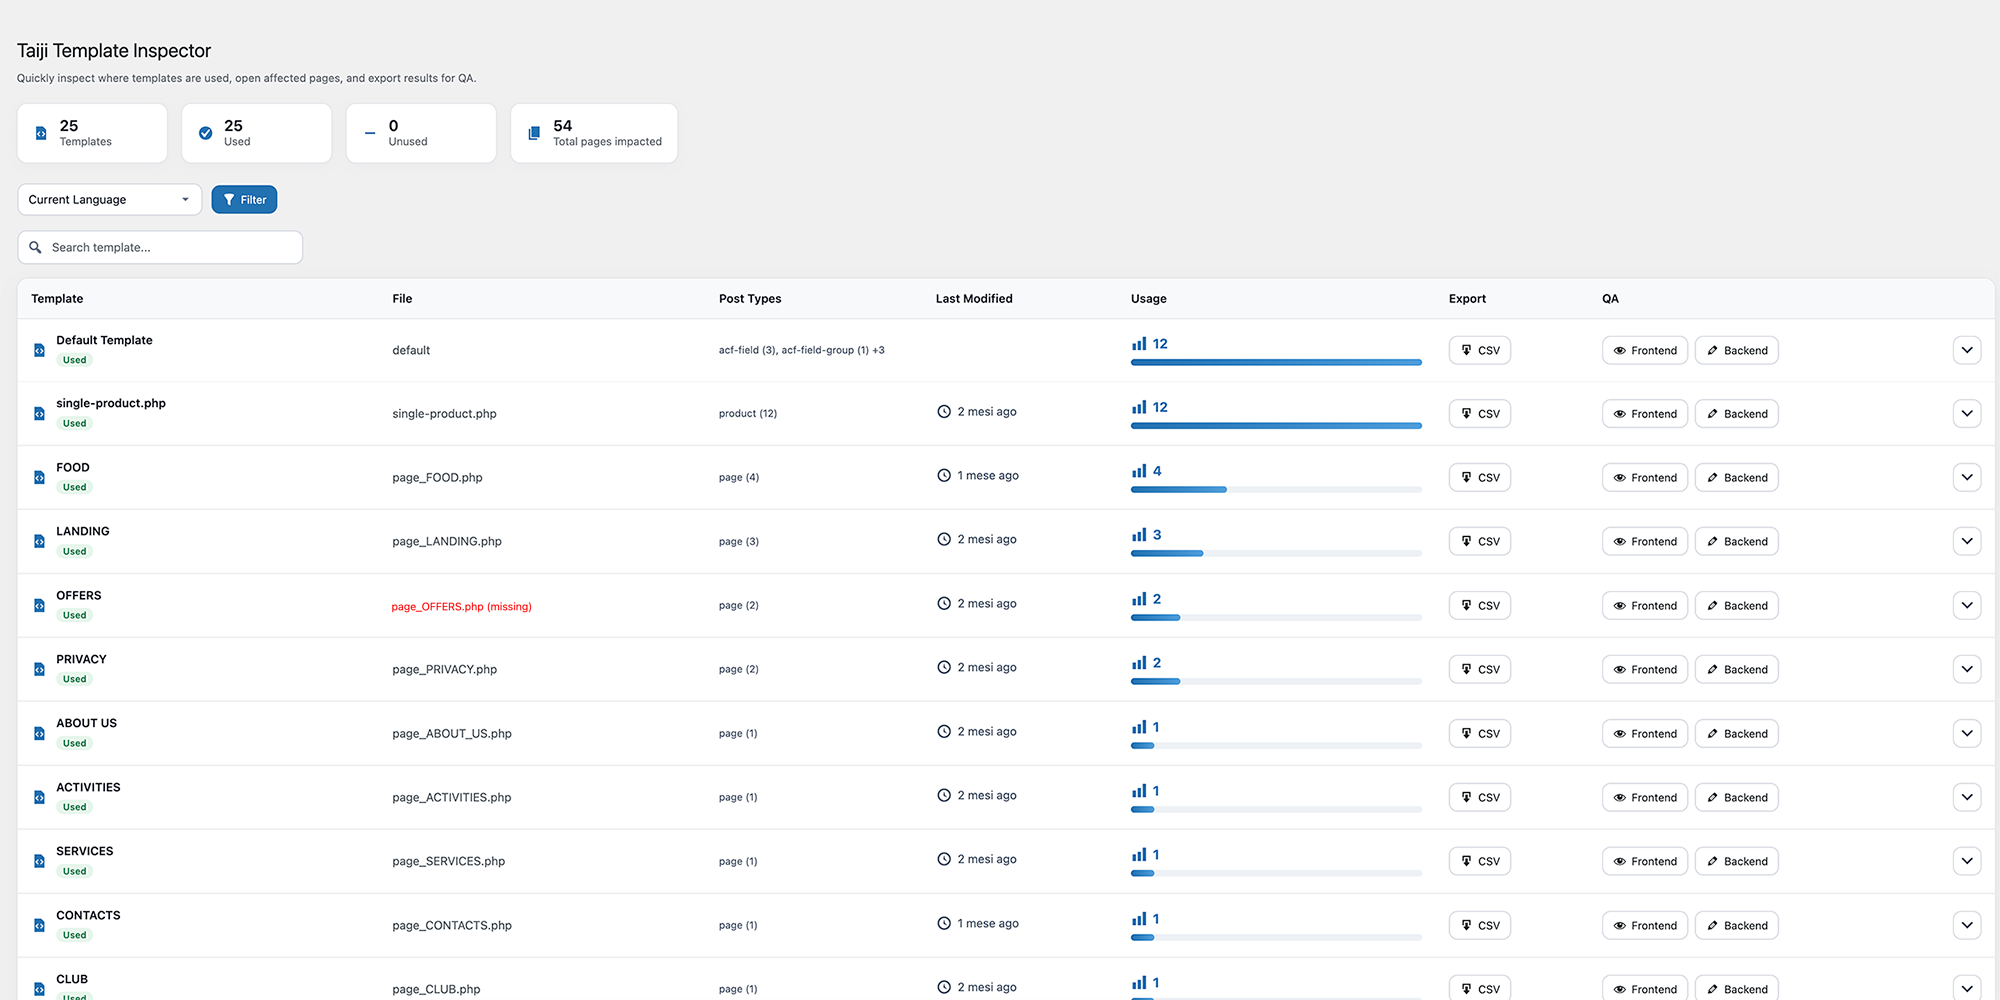
Task: Click the funnel icon inside the Filter button
Action: pyautogui.click(x=230, y=199)
